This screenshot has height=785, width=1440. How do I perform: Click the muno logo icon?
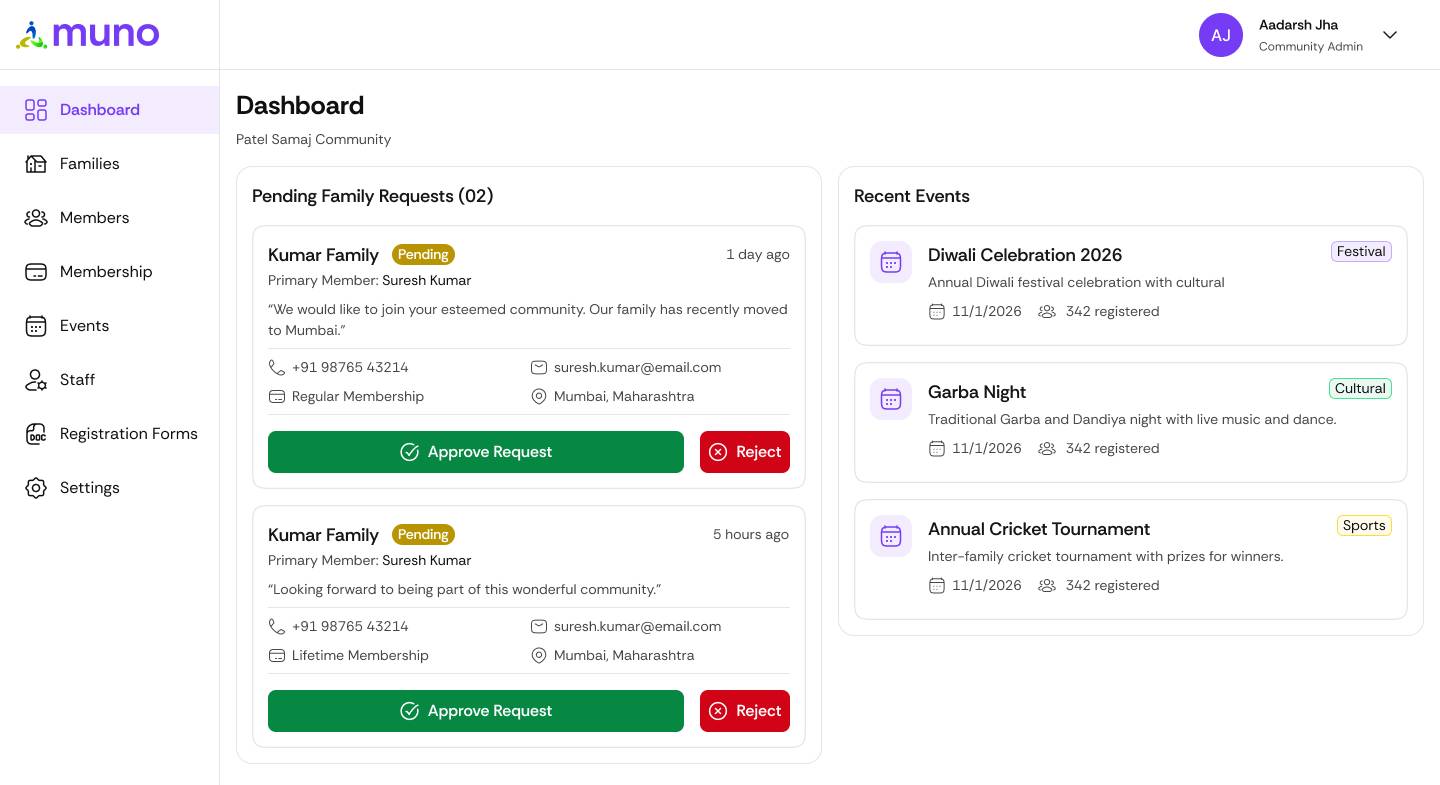click(x=32, y=35)
